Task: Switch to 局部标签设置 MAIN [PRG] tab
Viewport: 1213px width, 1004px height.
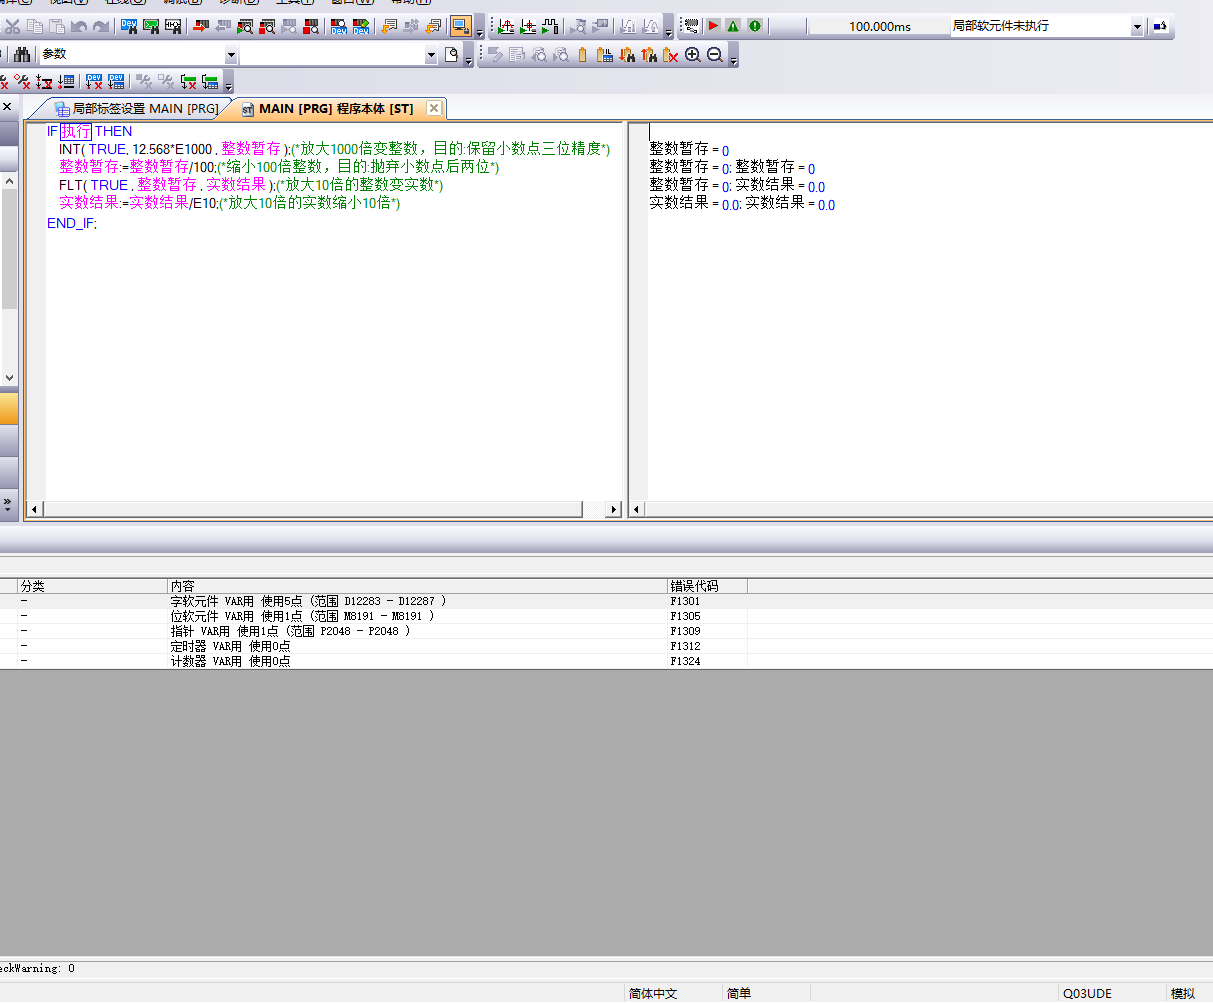Action: tap(136, 108)
